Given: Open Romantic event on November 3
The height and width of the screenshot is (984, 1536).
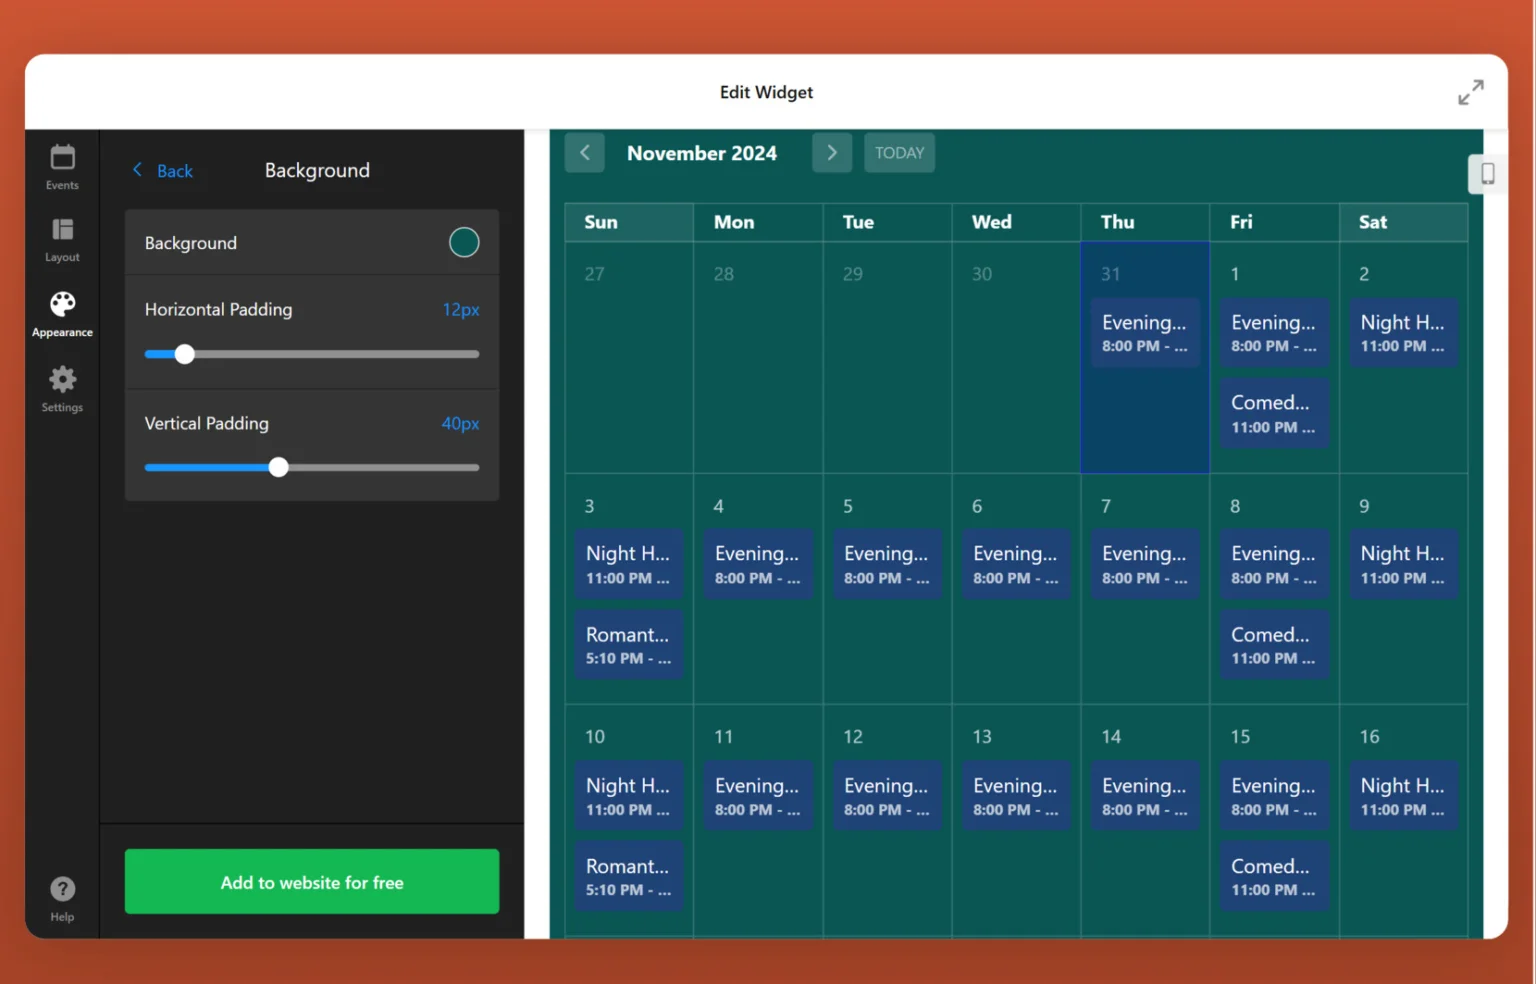Looking at the screenshot, I should [628, 645].
